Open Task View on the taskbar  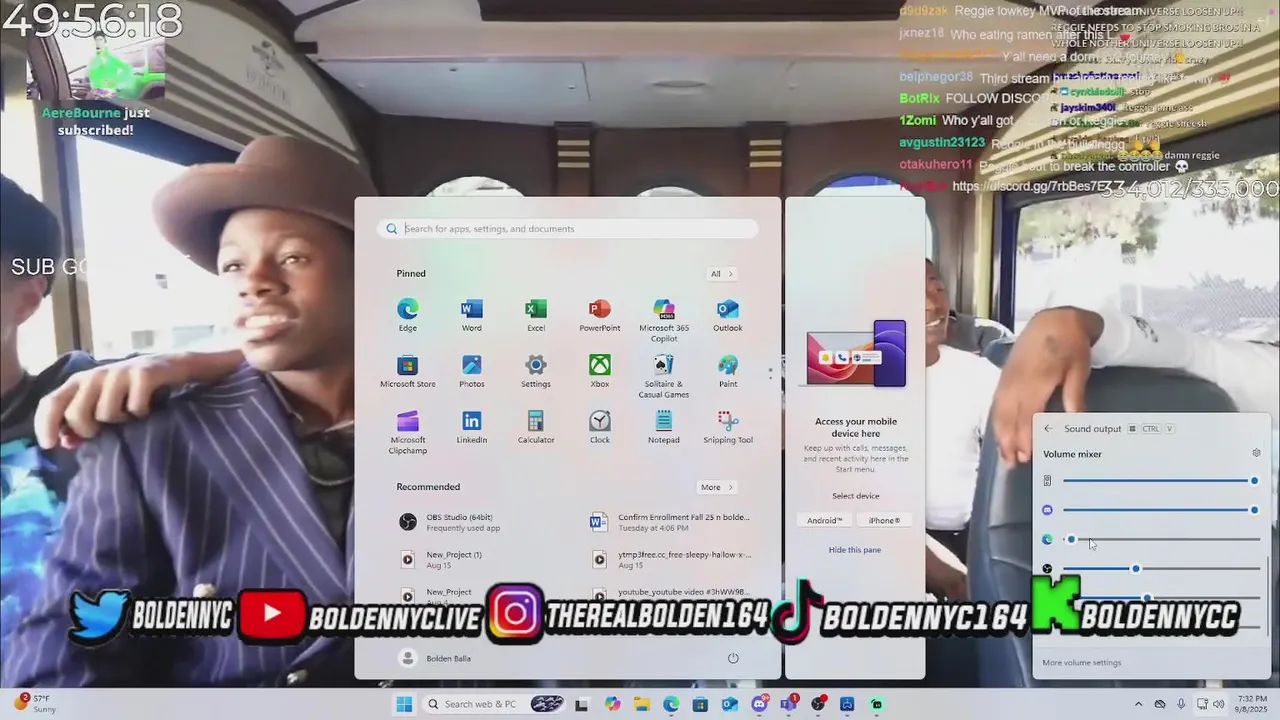coord(582,704)
